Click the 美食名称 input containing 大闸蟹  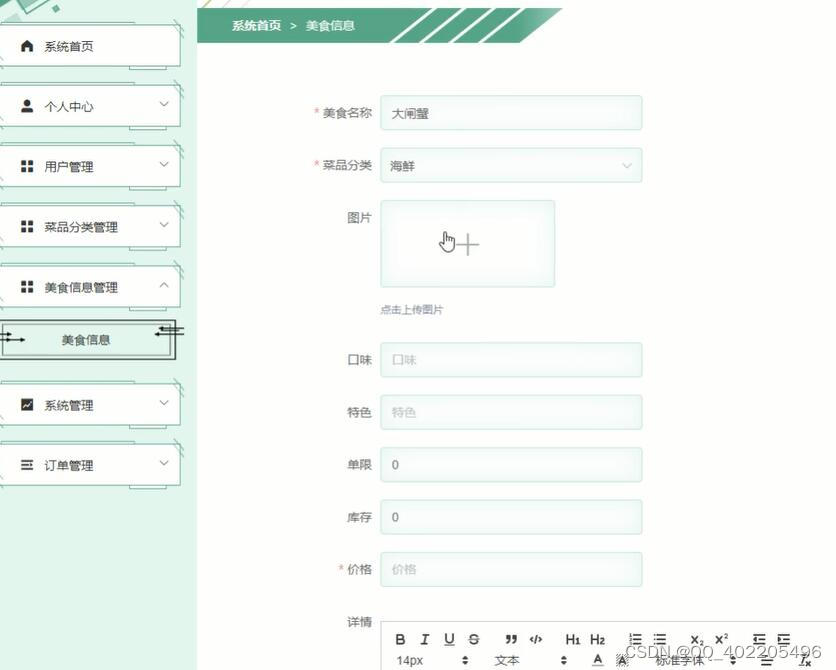(x=511, y=112)
